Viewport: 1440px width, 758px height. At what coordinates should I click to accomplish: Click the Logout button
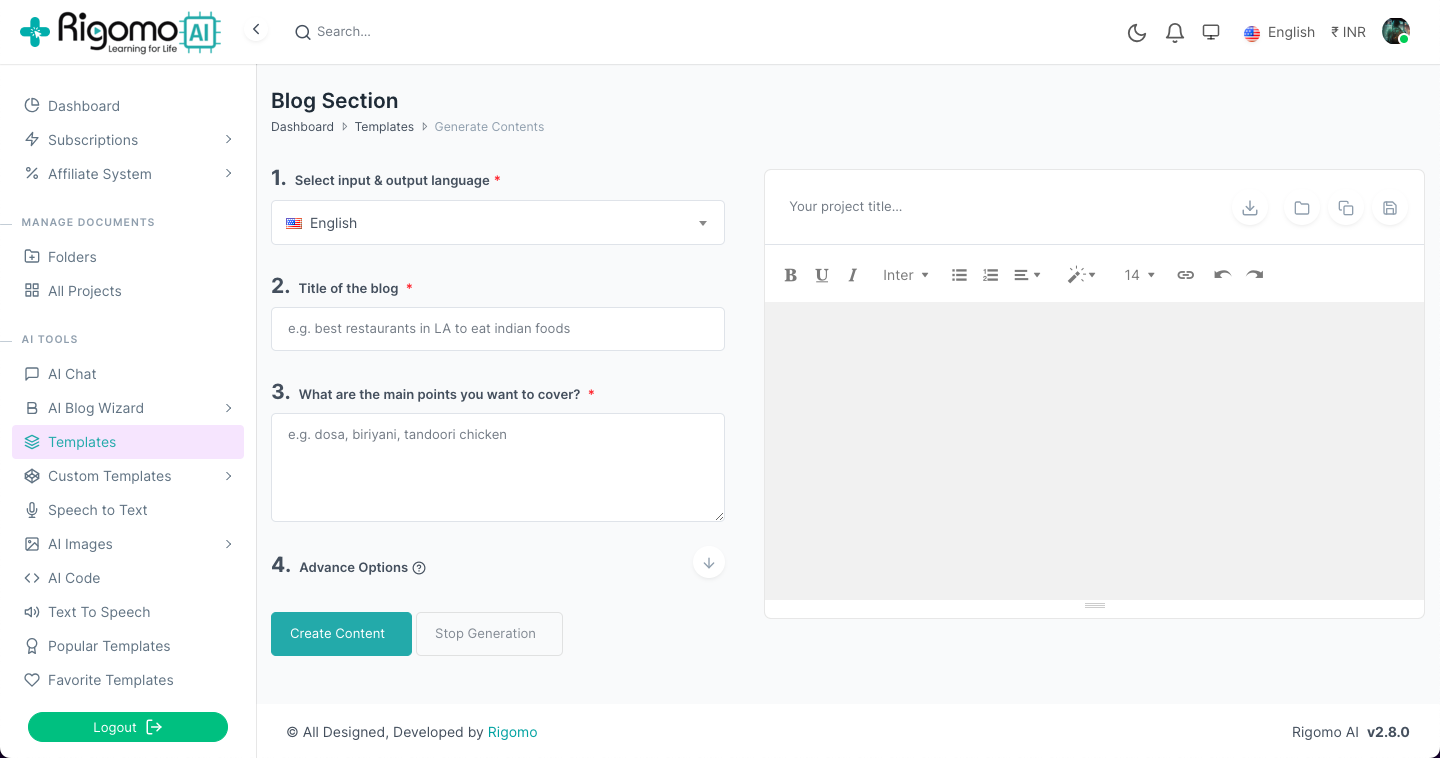click(x=128, y=727)
